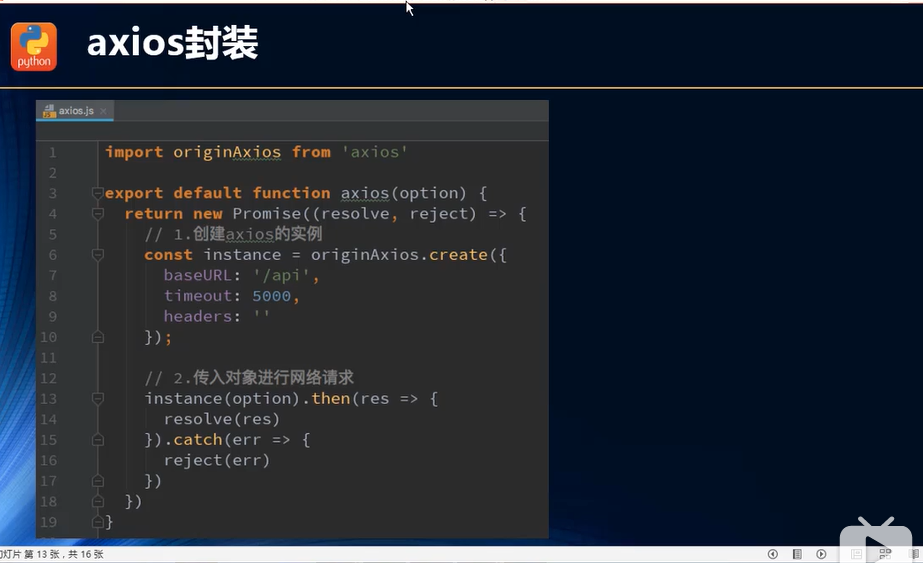Click fold end marker at line 18
The height and width of the screenshot is (563, 923).
pos(98,501)
